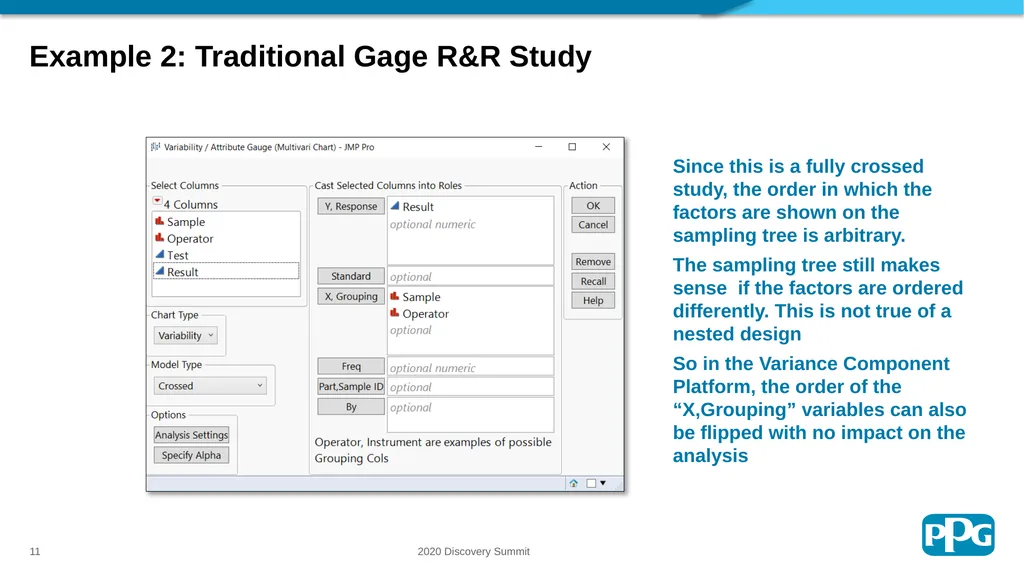1024x575 pixels.
Task: Click the Freq role button
Action: pos(351,367)
